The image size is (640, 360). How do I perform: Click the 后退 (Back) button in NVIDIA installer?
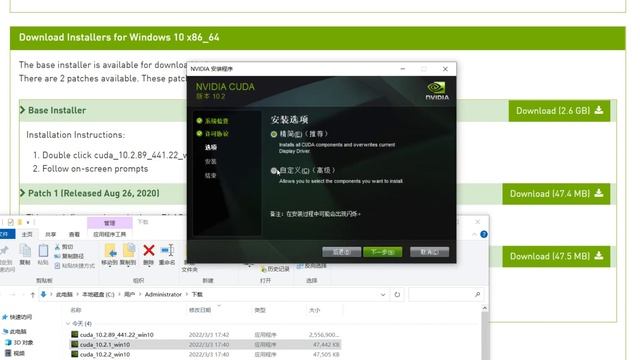pyautogui.click(x=341, y=252)
